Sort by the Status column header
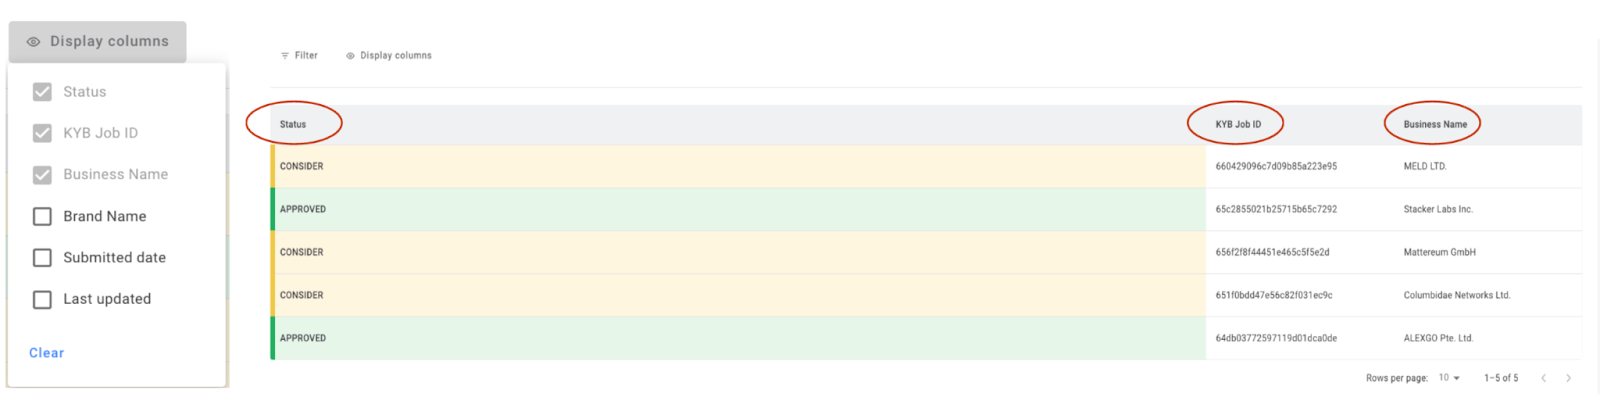Image resolution: width=1600 pixels, height=415 pixels. pos(293,125)
